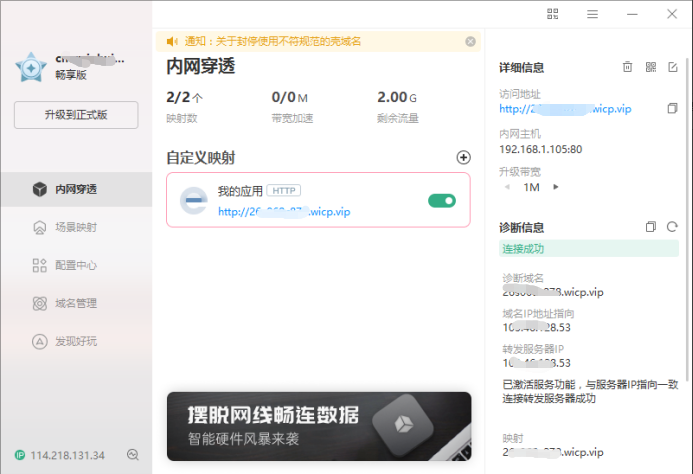Click the 我的应用 browser icon
The height and width of the screenshot is (474, 693).
point(194,200)
